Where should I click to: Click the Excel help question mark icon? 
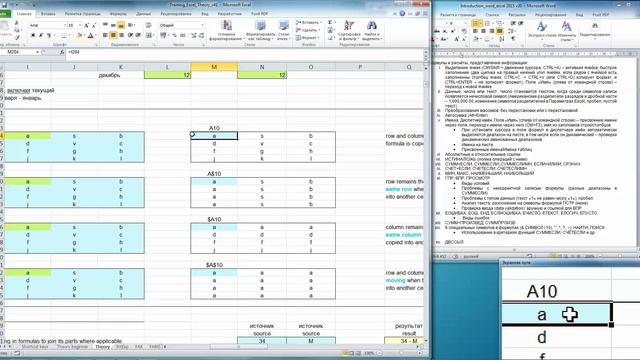point(402,13)
